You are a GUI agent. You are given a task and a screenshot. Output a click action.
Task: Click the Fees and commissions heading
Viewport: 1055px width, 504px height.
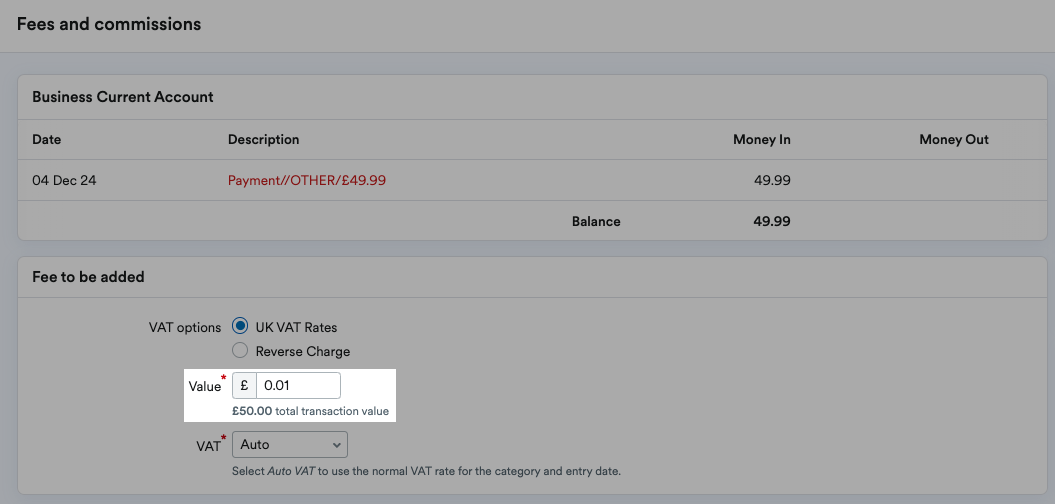tap(109, 24)
